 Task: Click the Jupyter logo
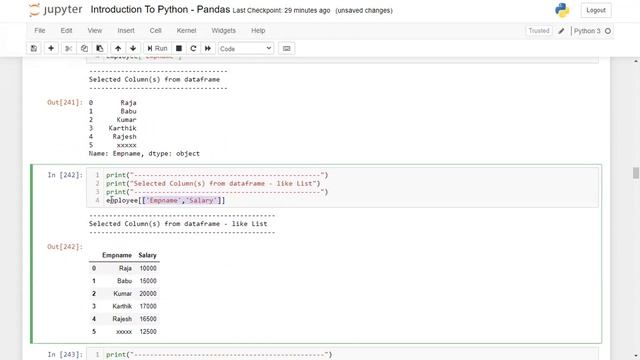[56, 10]
